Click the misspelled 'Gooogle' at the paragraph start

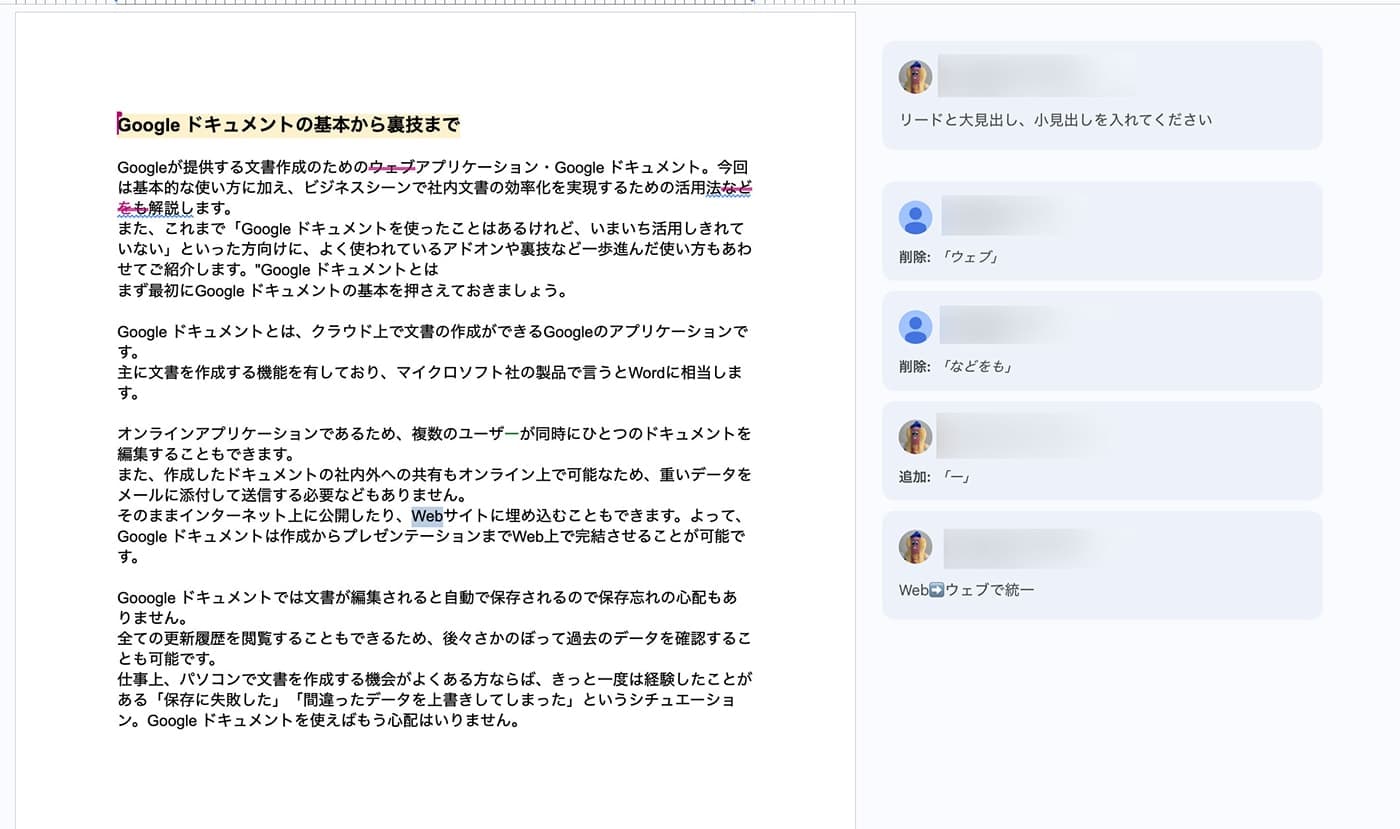144,598
